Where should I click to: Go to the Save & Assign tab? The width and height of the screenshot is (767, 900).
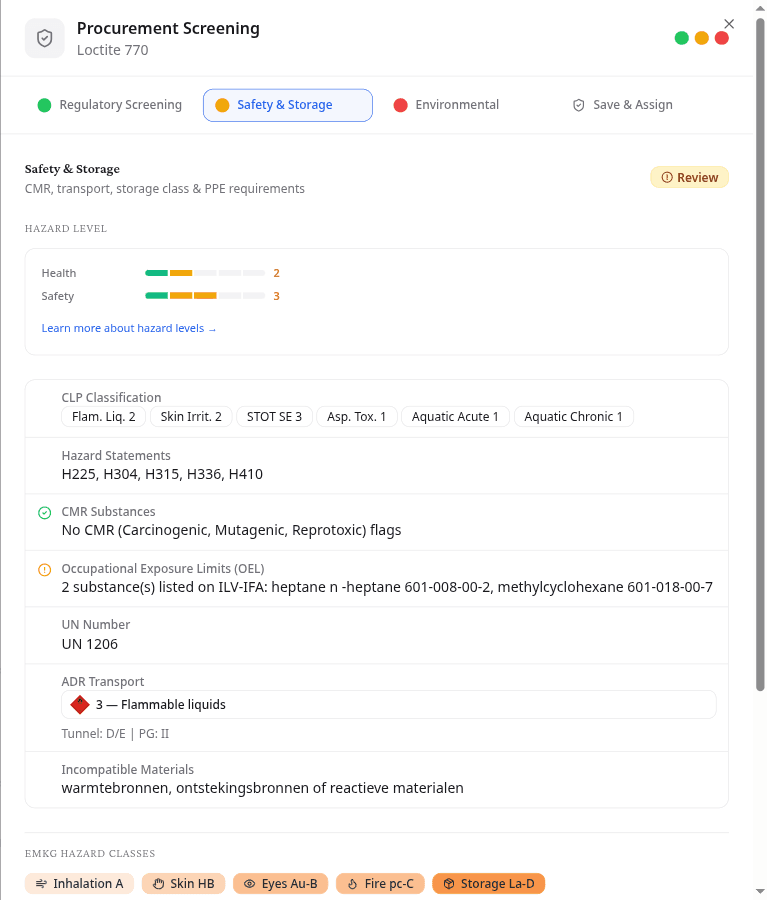point(622,105)
